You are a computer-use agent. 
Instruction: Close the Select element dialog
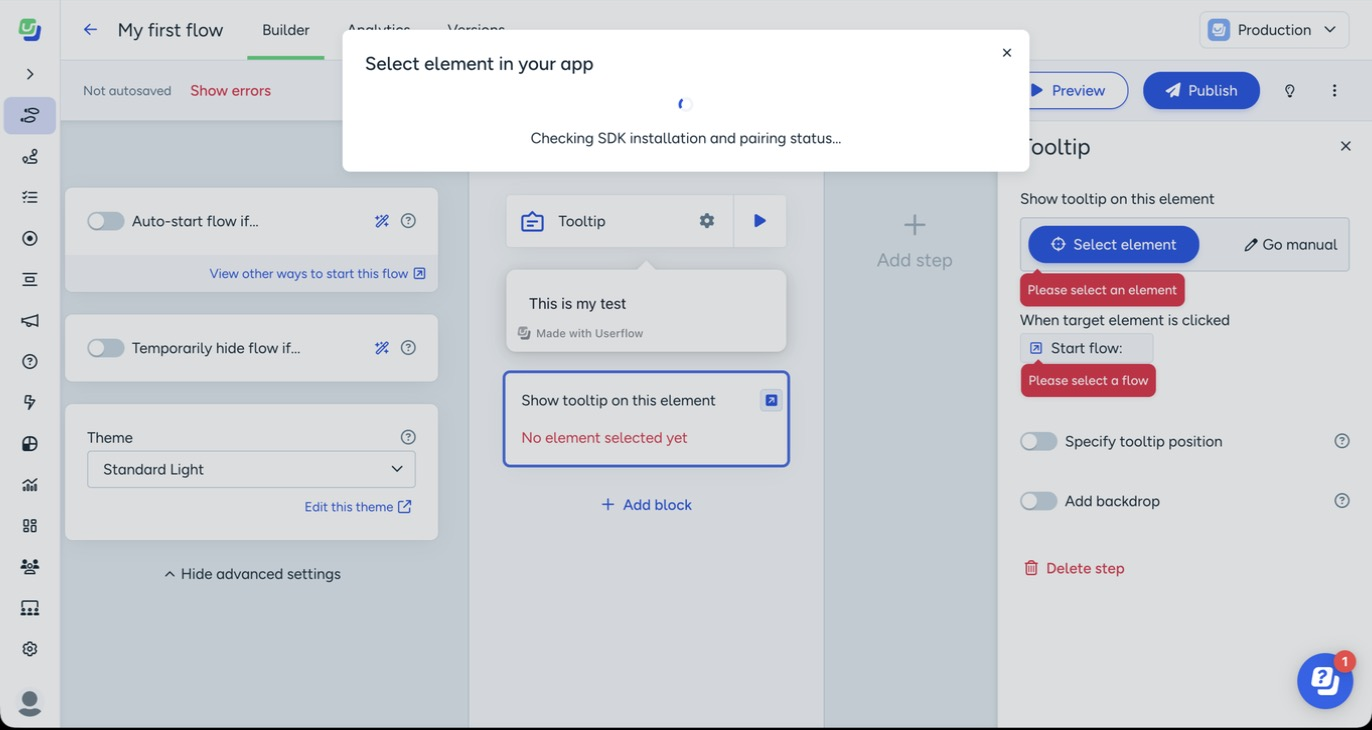click(1007, 53)
